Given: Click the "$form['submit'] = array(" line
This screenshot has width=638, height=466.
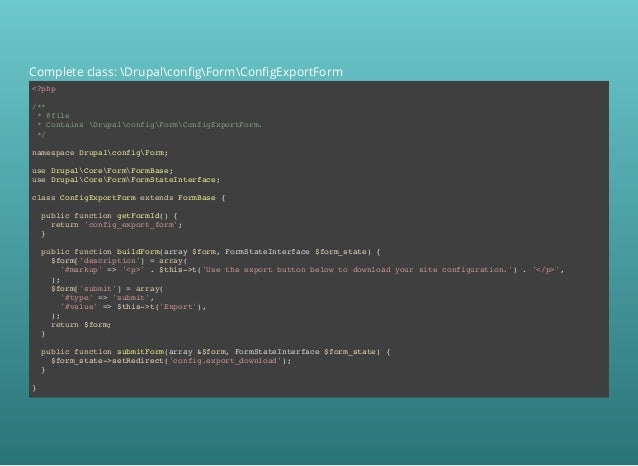Looking at the screenshot, I should [x=107, y=289].
